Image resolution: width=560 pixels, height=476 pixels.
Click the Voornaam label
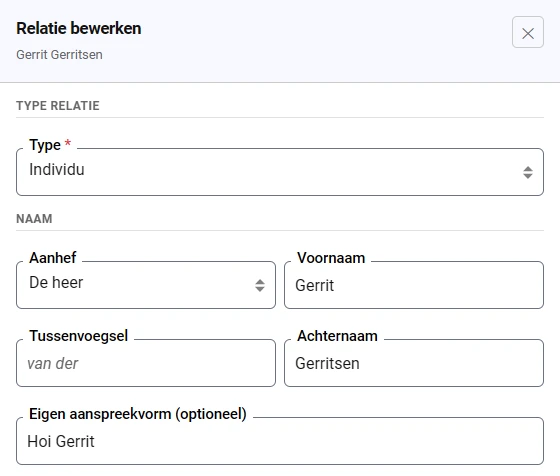pos(331,258)
